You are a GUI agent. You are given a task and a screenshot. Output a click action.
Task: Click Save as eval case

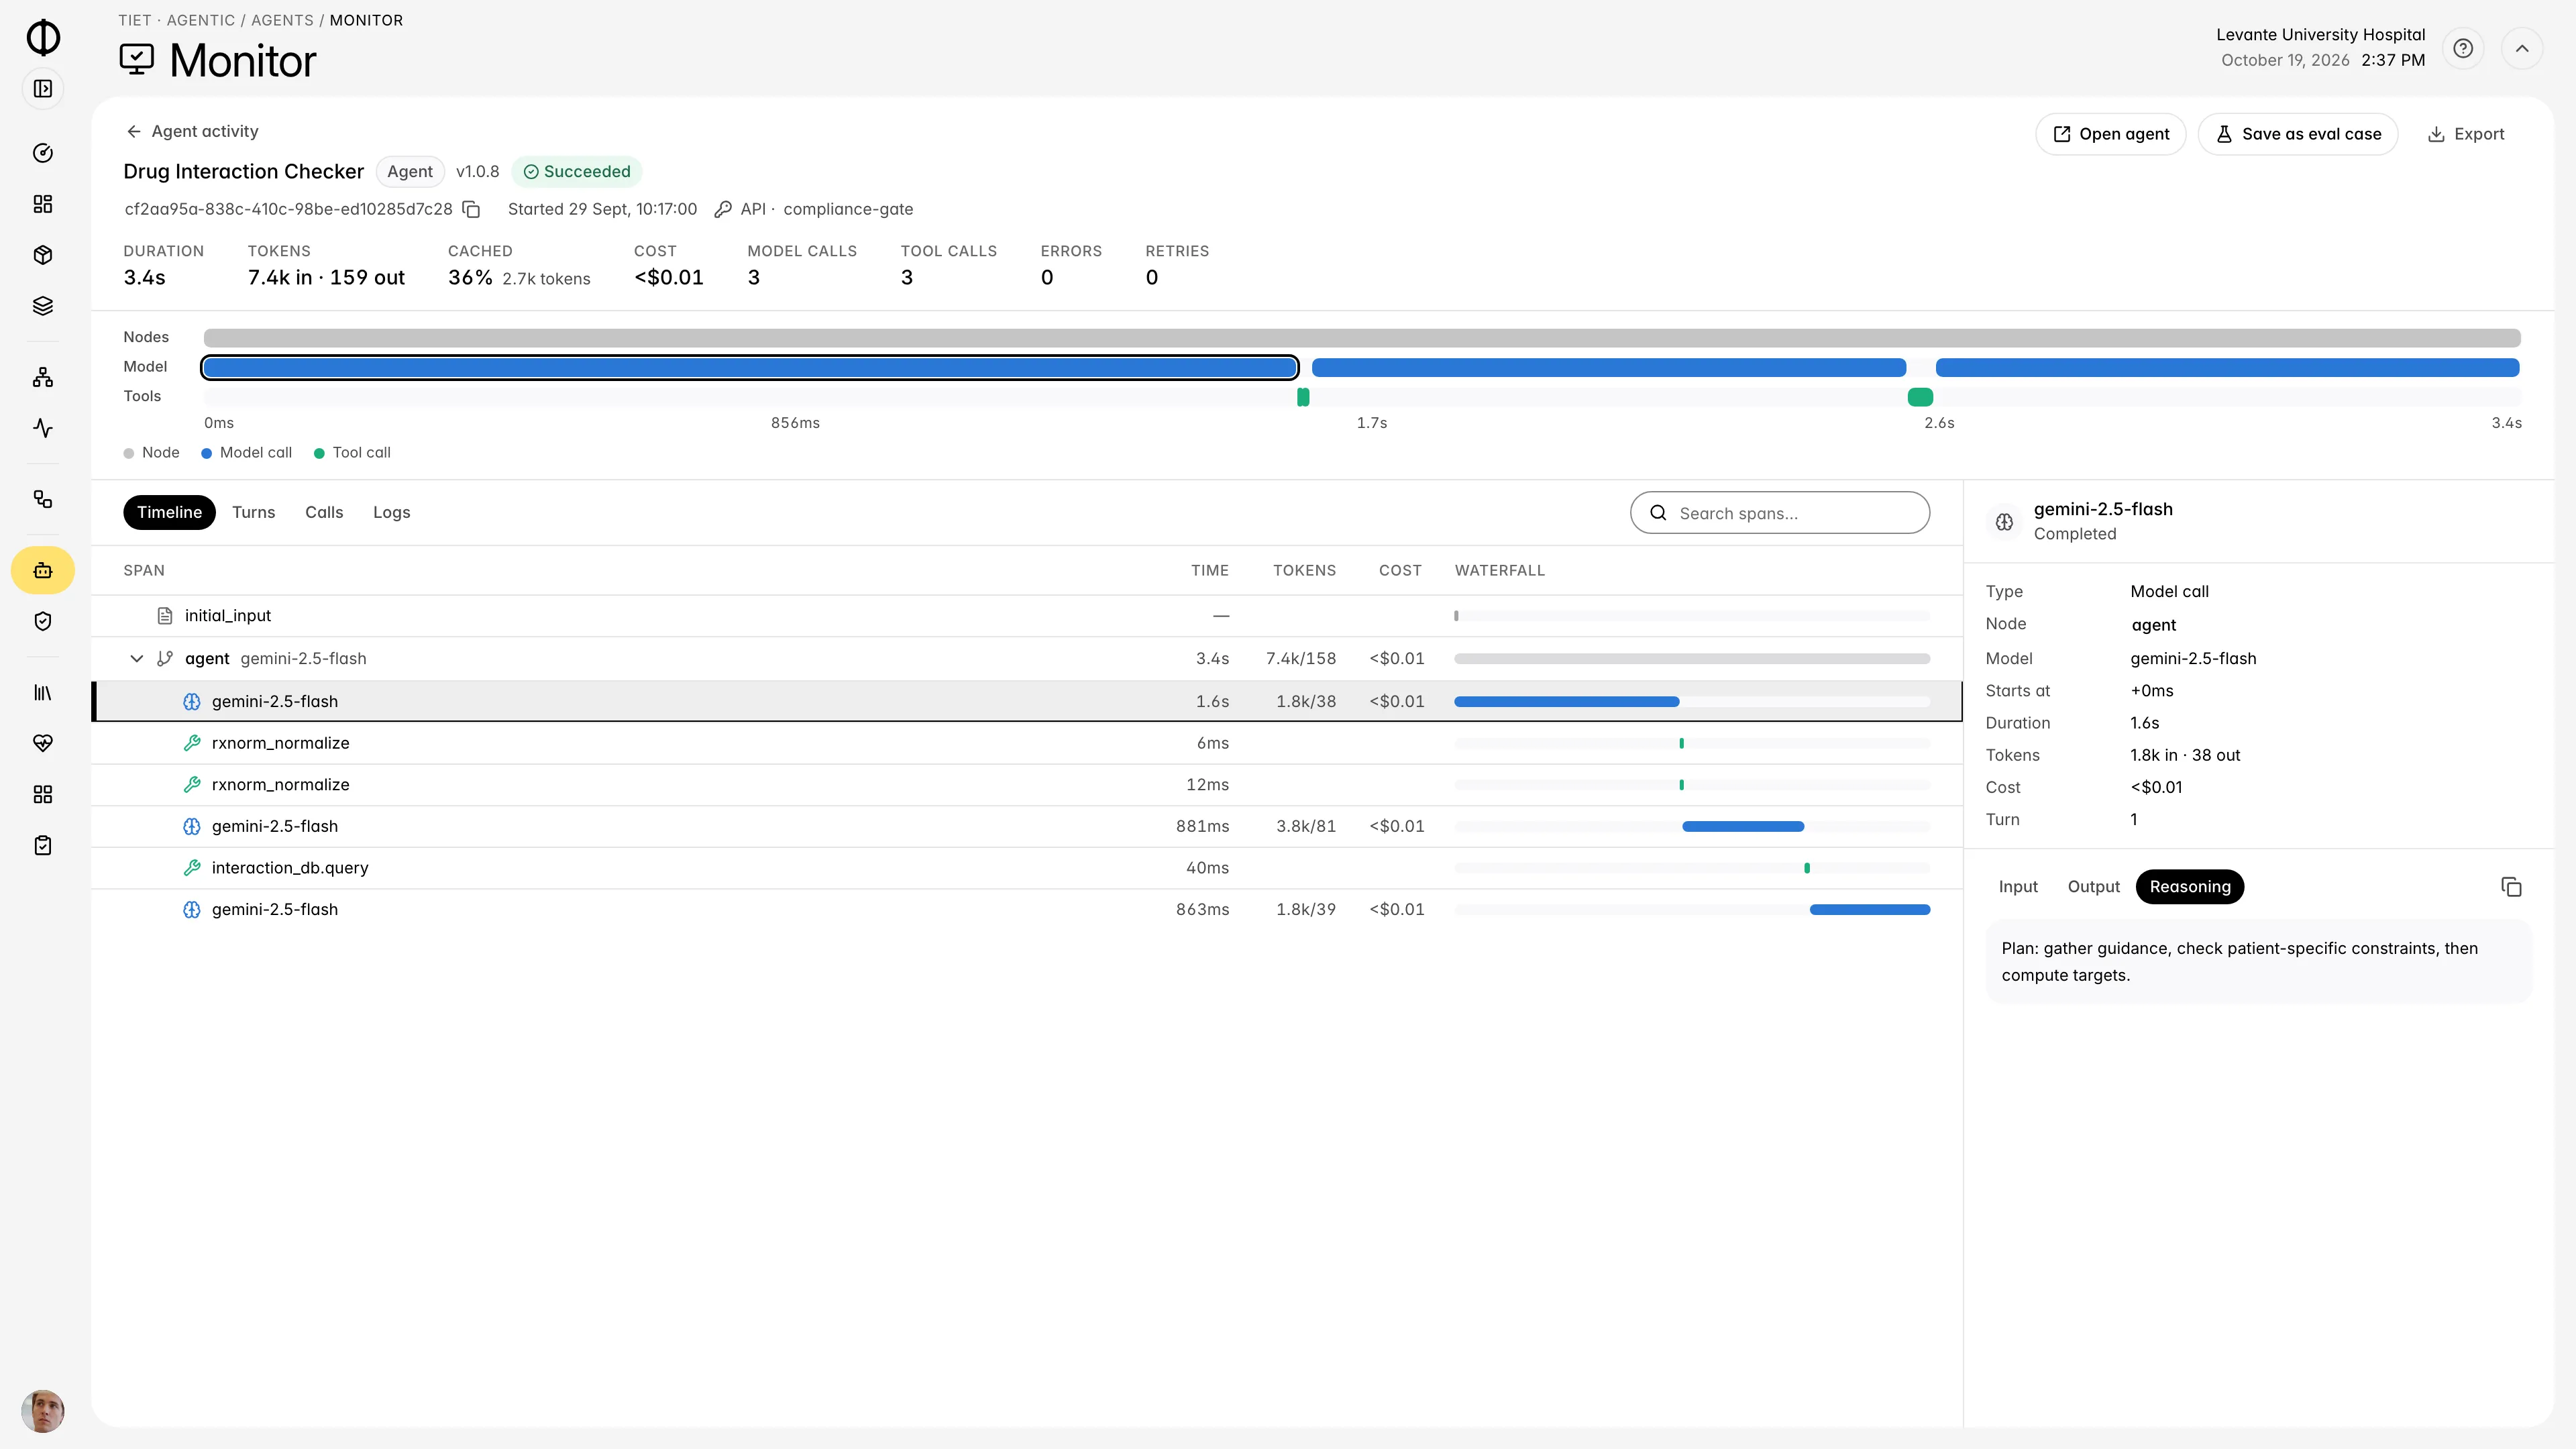pyautogui.click(x=2298, y=134)
